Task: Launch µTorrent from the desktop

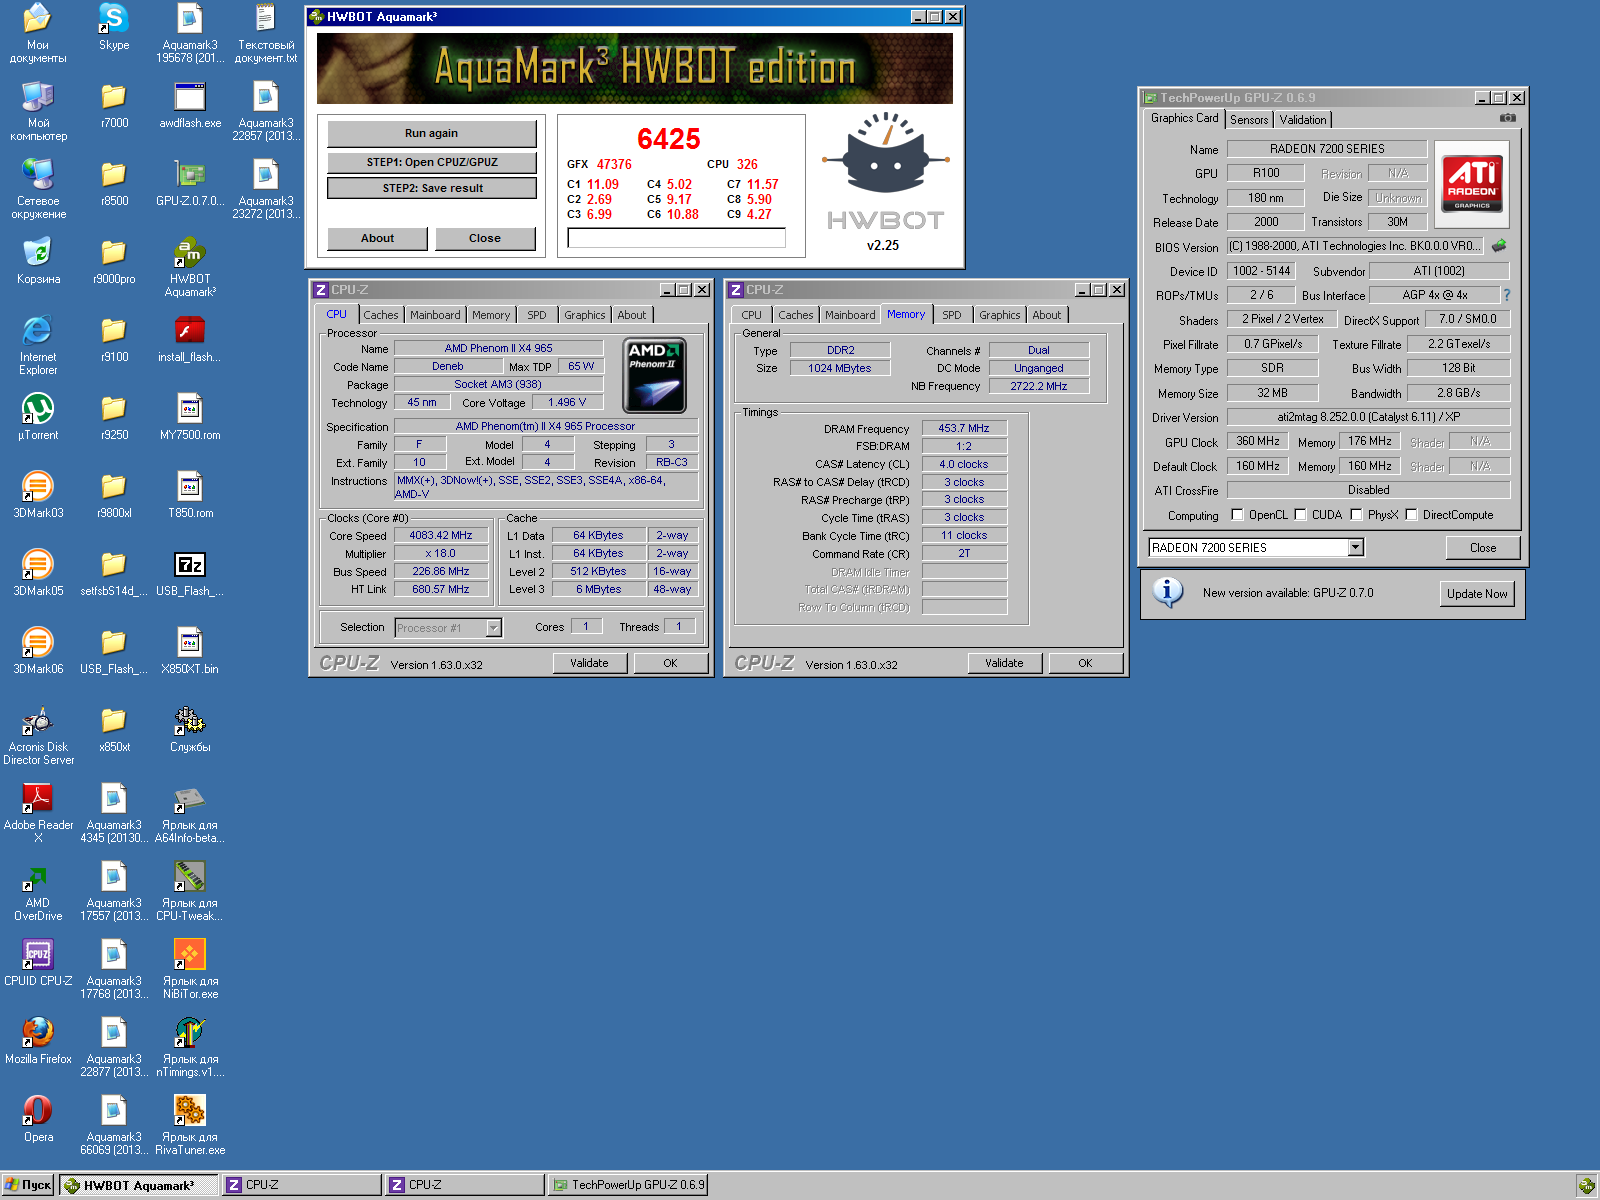Action: point(38,408)
